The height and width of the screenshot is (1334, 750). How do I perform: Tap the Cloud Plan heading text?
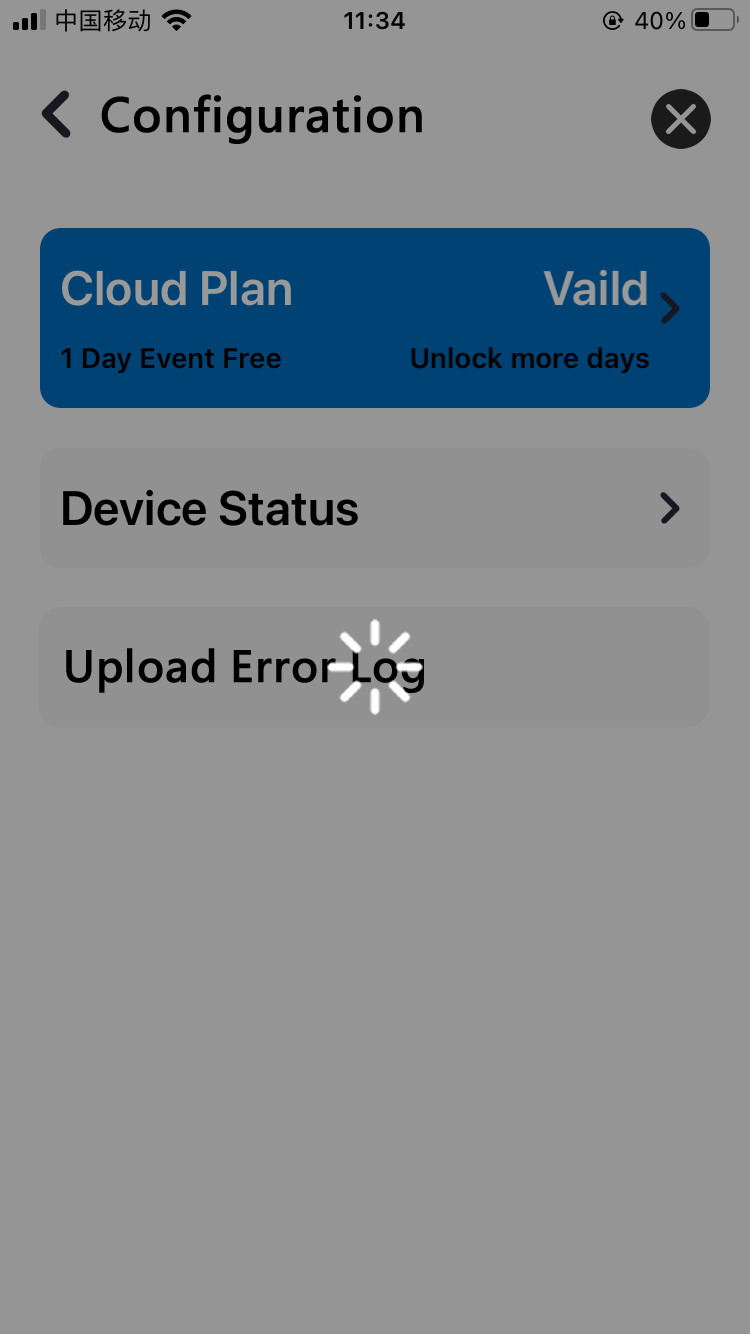point(177,290)
